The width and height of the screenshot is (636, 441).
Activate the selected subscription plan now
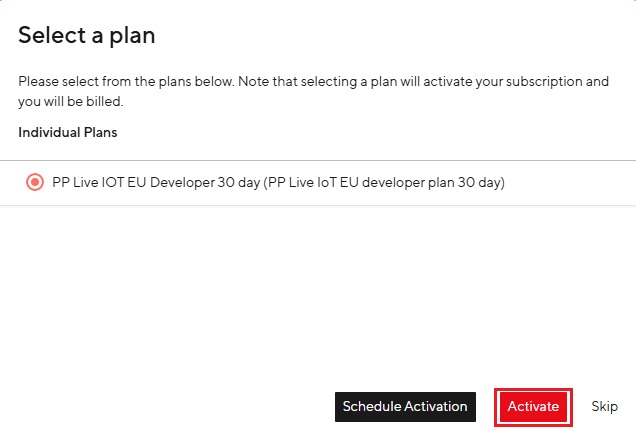(533, 407)
